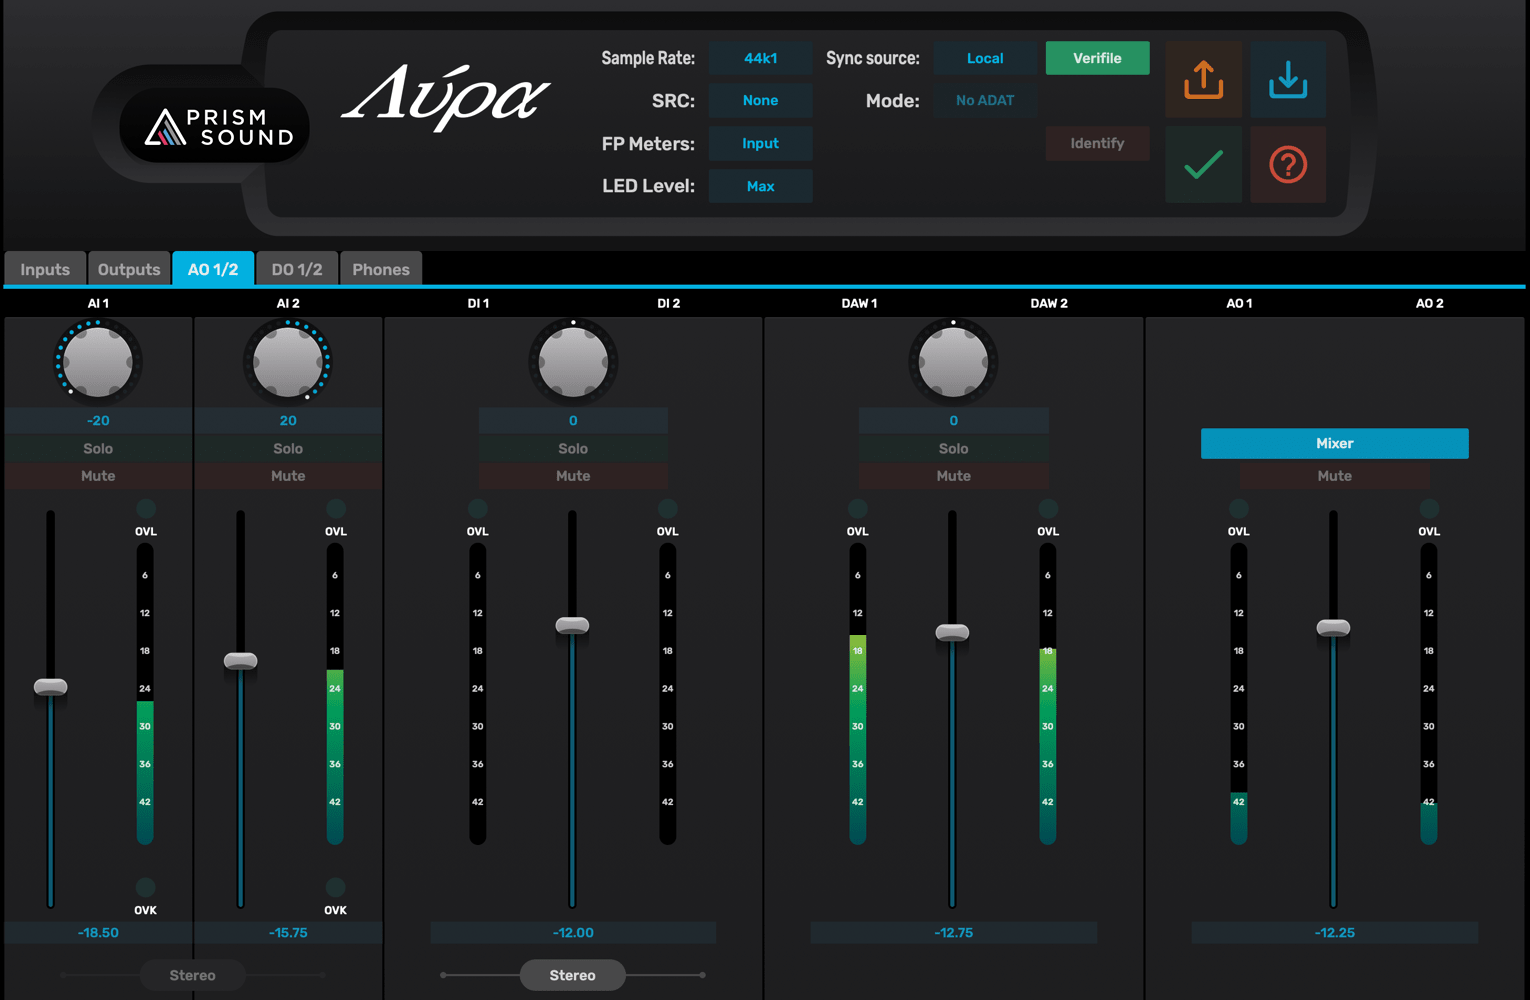Image resolution: width=1530 pixels, height=1000 pixels.
Task: Click the DI 2 OVL indicator
Action: 668,508
